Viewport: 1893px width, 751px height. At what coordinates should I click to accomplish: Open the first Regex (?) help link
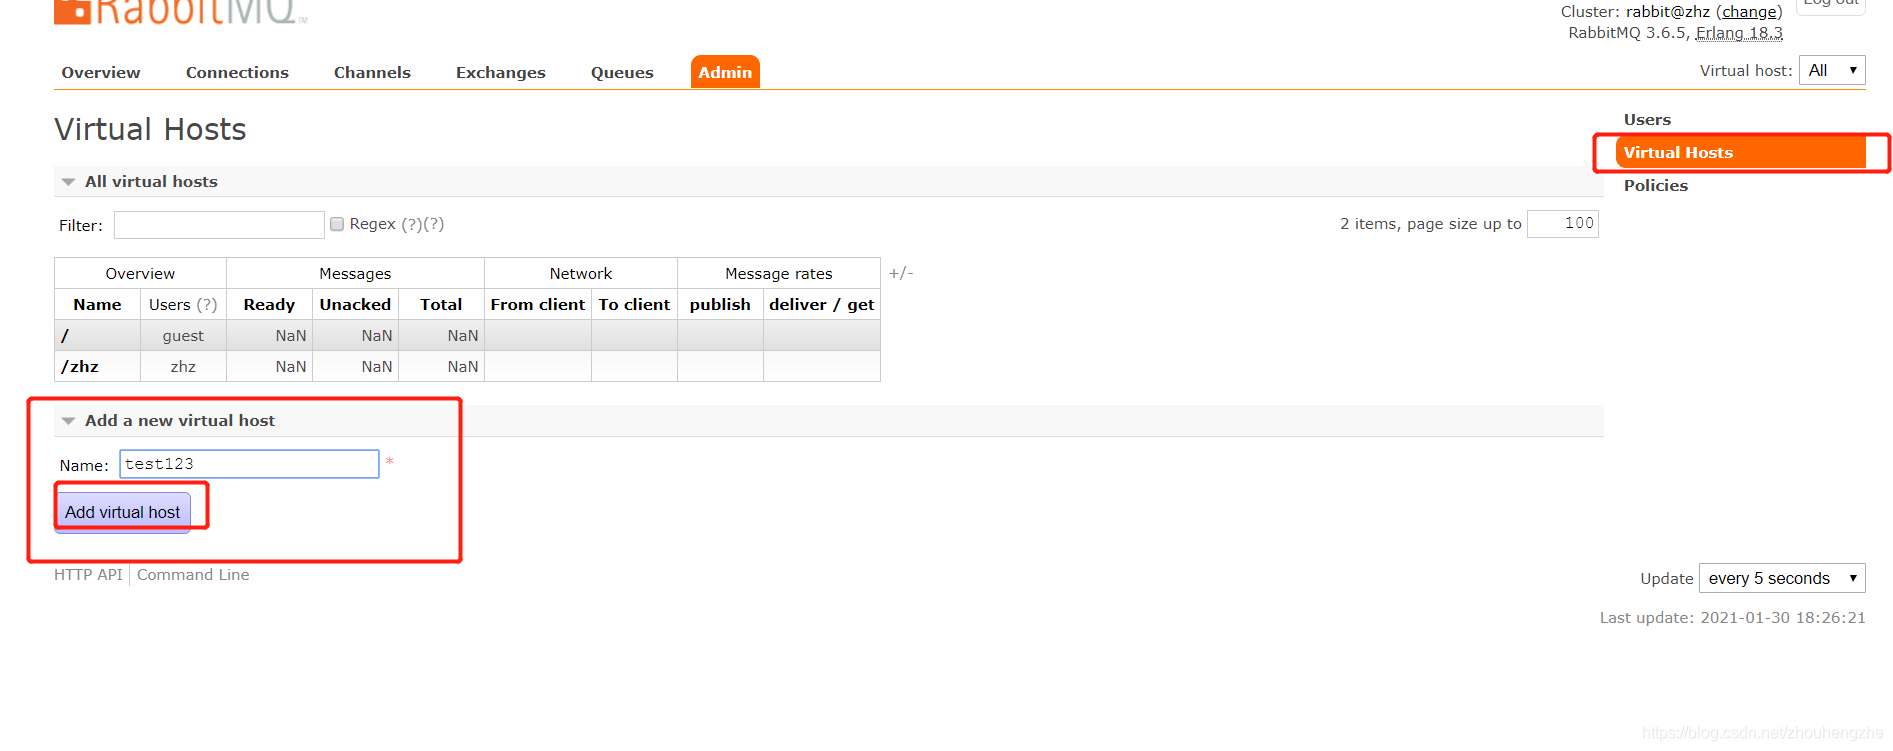click(x=412, y=224)
